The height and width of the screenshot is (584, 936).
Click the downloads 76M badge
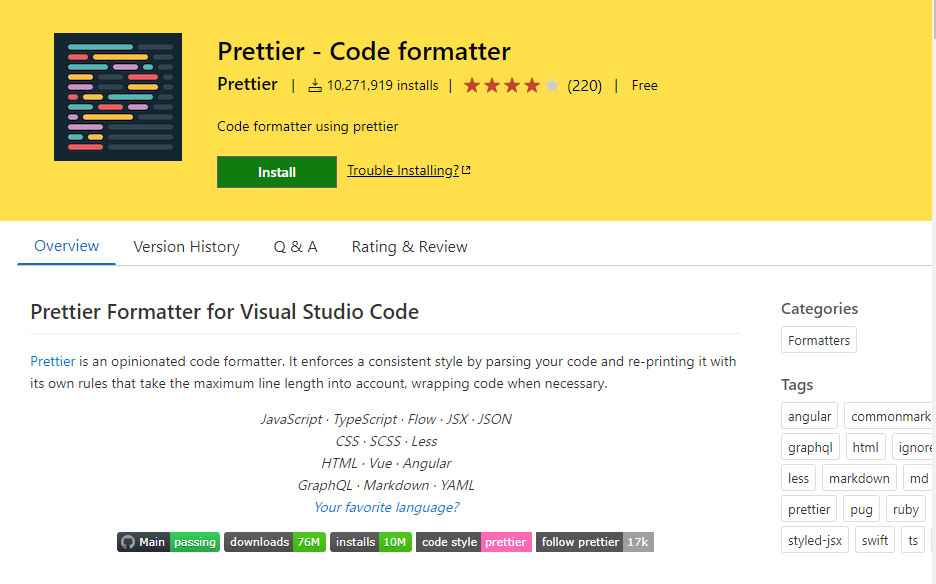click(x=275, y=542)
